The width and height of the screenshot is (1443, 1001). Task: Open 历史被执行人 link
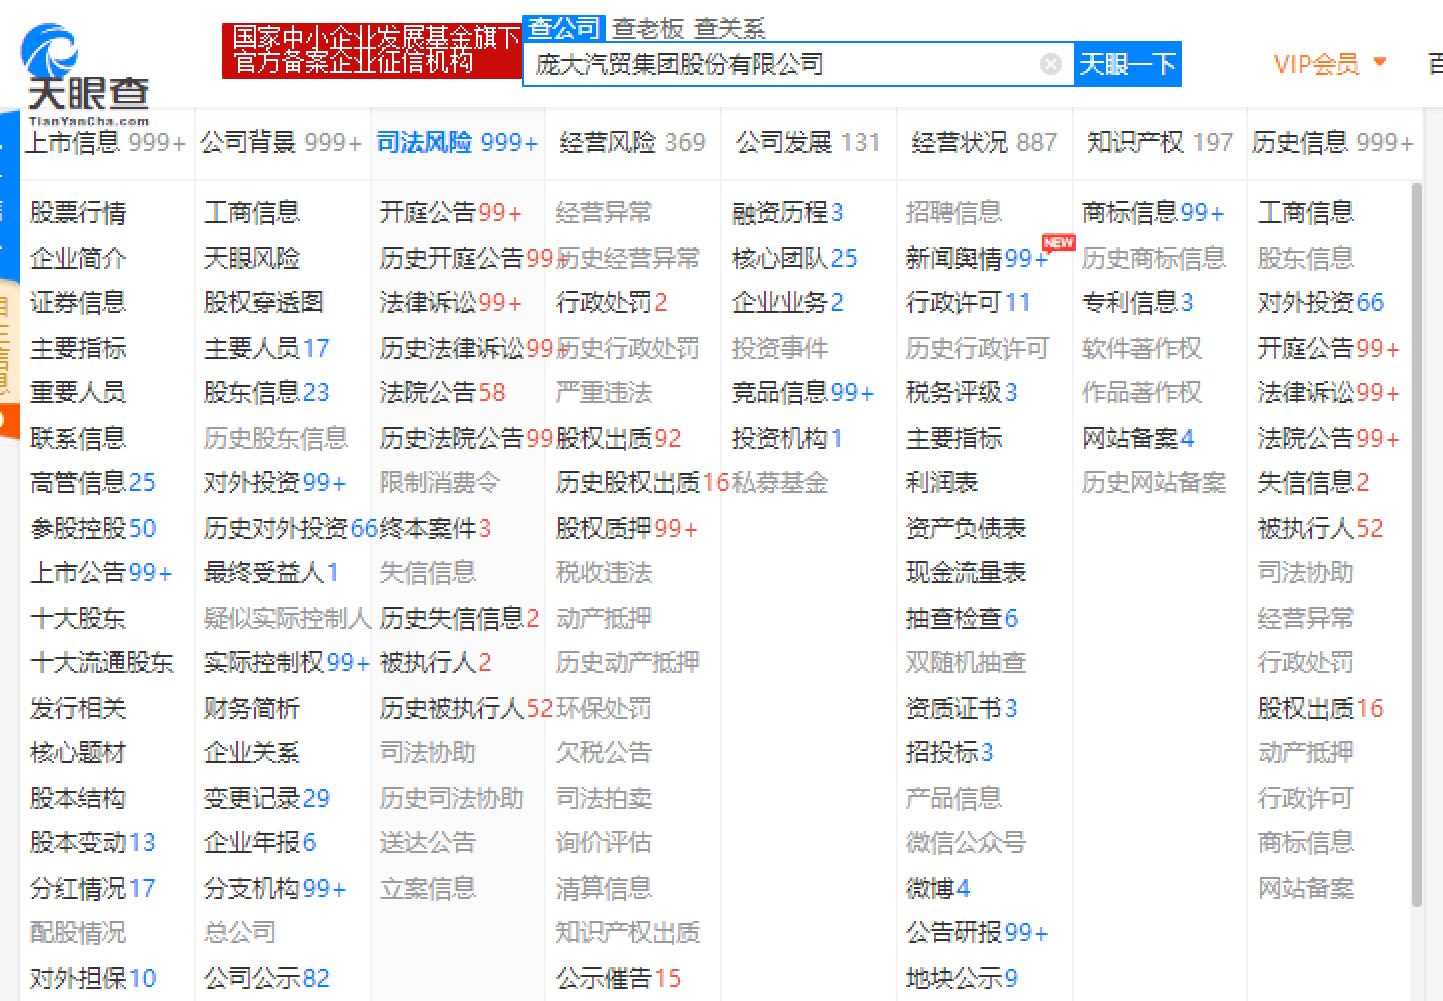(x=467, y=708)
